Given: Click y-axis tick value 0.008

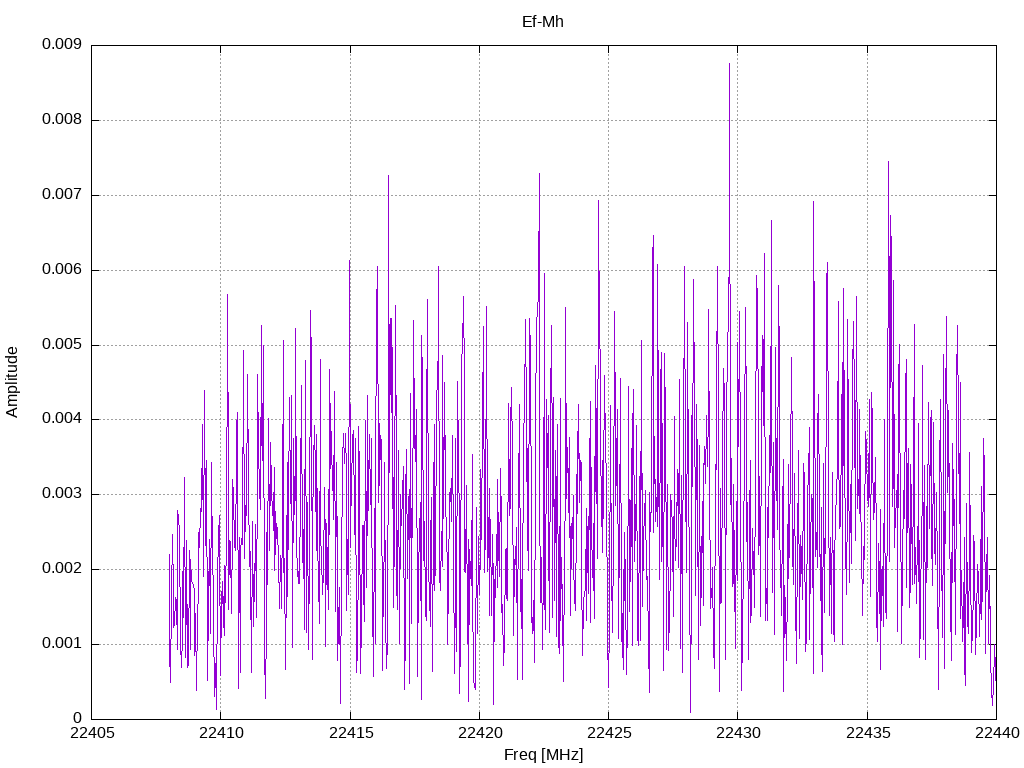Looking at the screenshot, I should 62,120.
